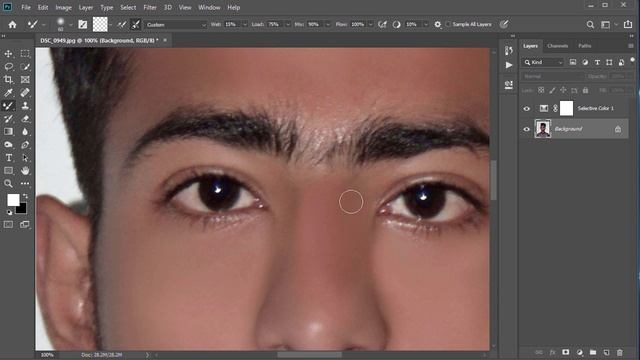Select the Rectangle shape tool

point(8,171)
